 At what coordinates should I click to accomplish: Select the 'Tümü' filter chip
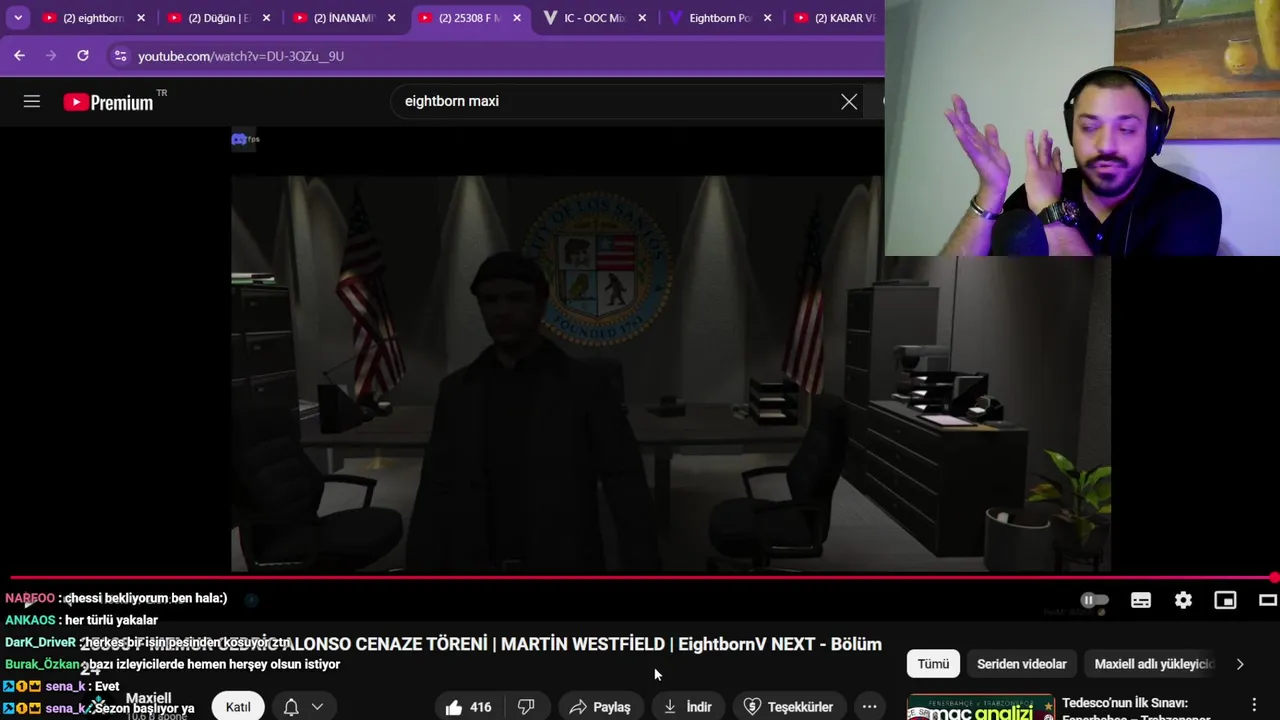point(933,664)
